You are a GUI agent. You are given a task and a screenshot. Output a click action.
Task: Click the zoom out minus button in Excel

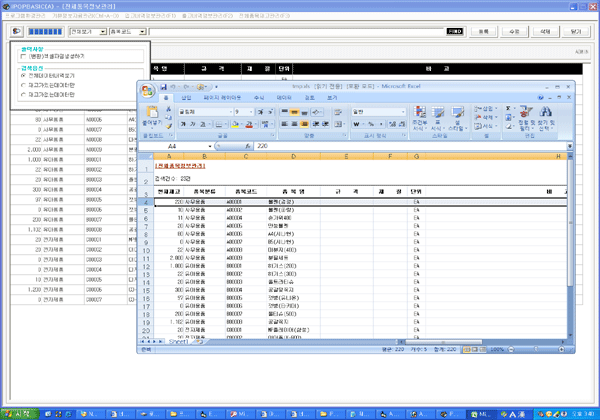point(511,349)
